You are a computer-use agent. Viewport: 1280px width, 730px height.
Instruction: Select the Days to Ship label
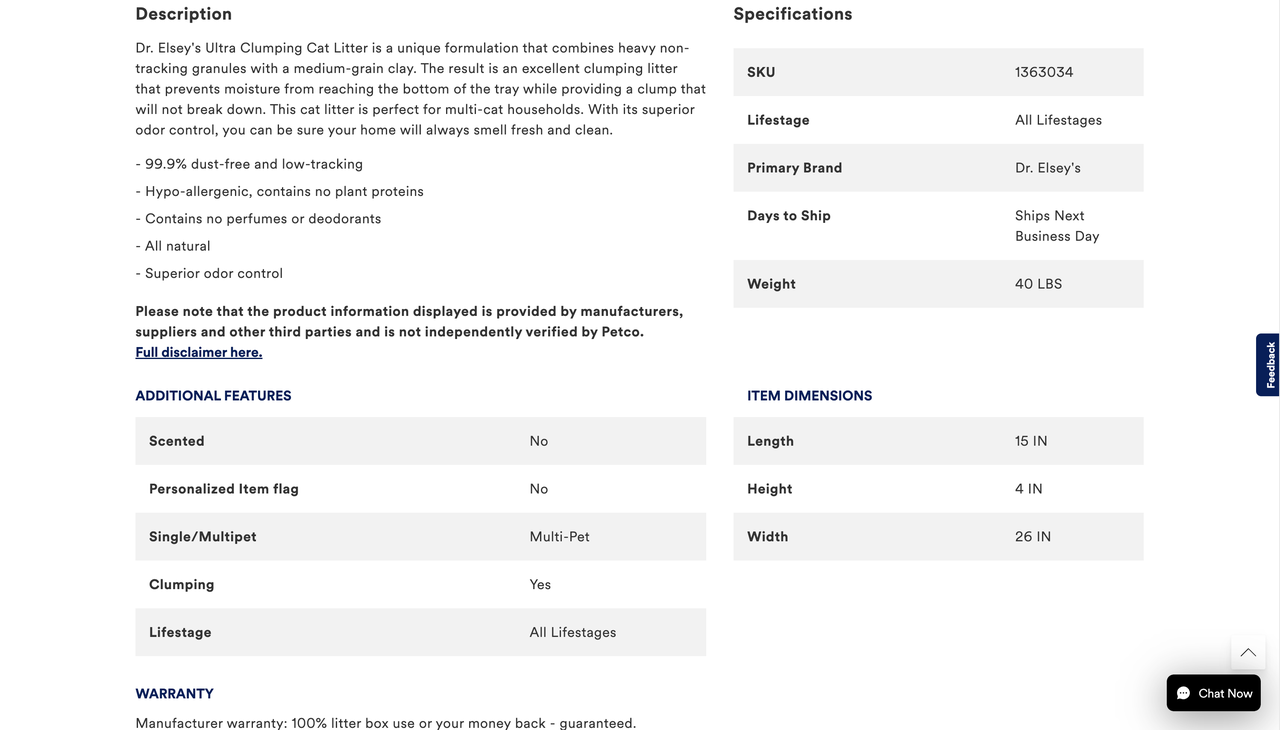tap(789, 216)
